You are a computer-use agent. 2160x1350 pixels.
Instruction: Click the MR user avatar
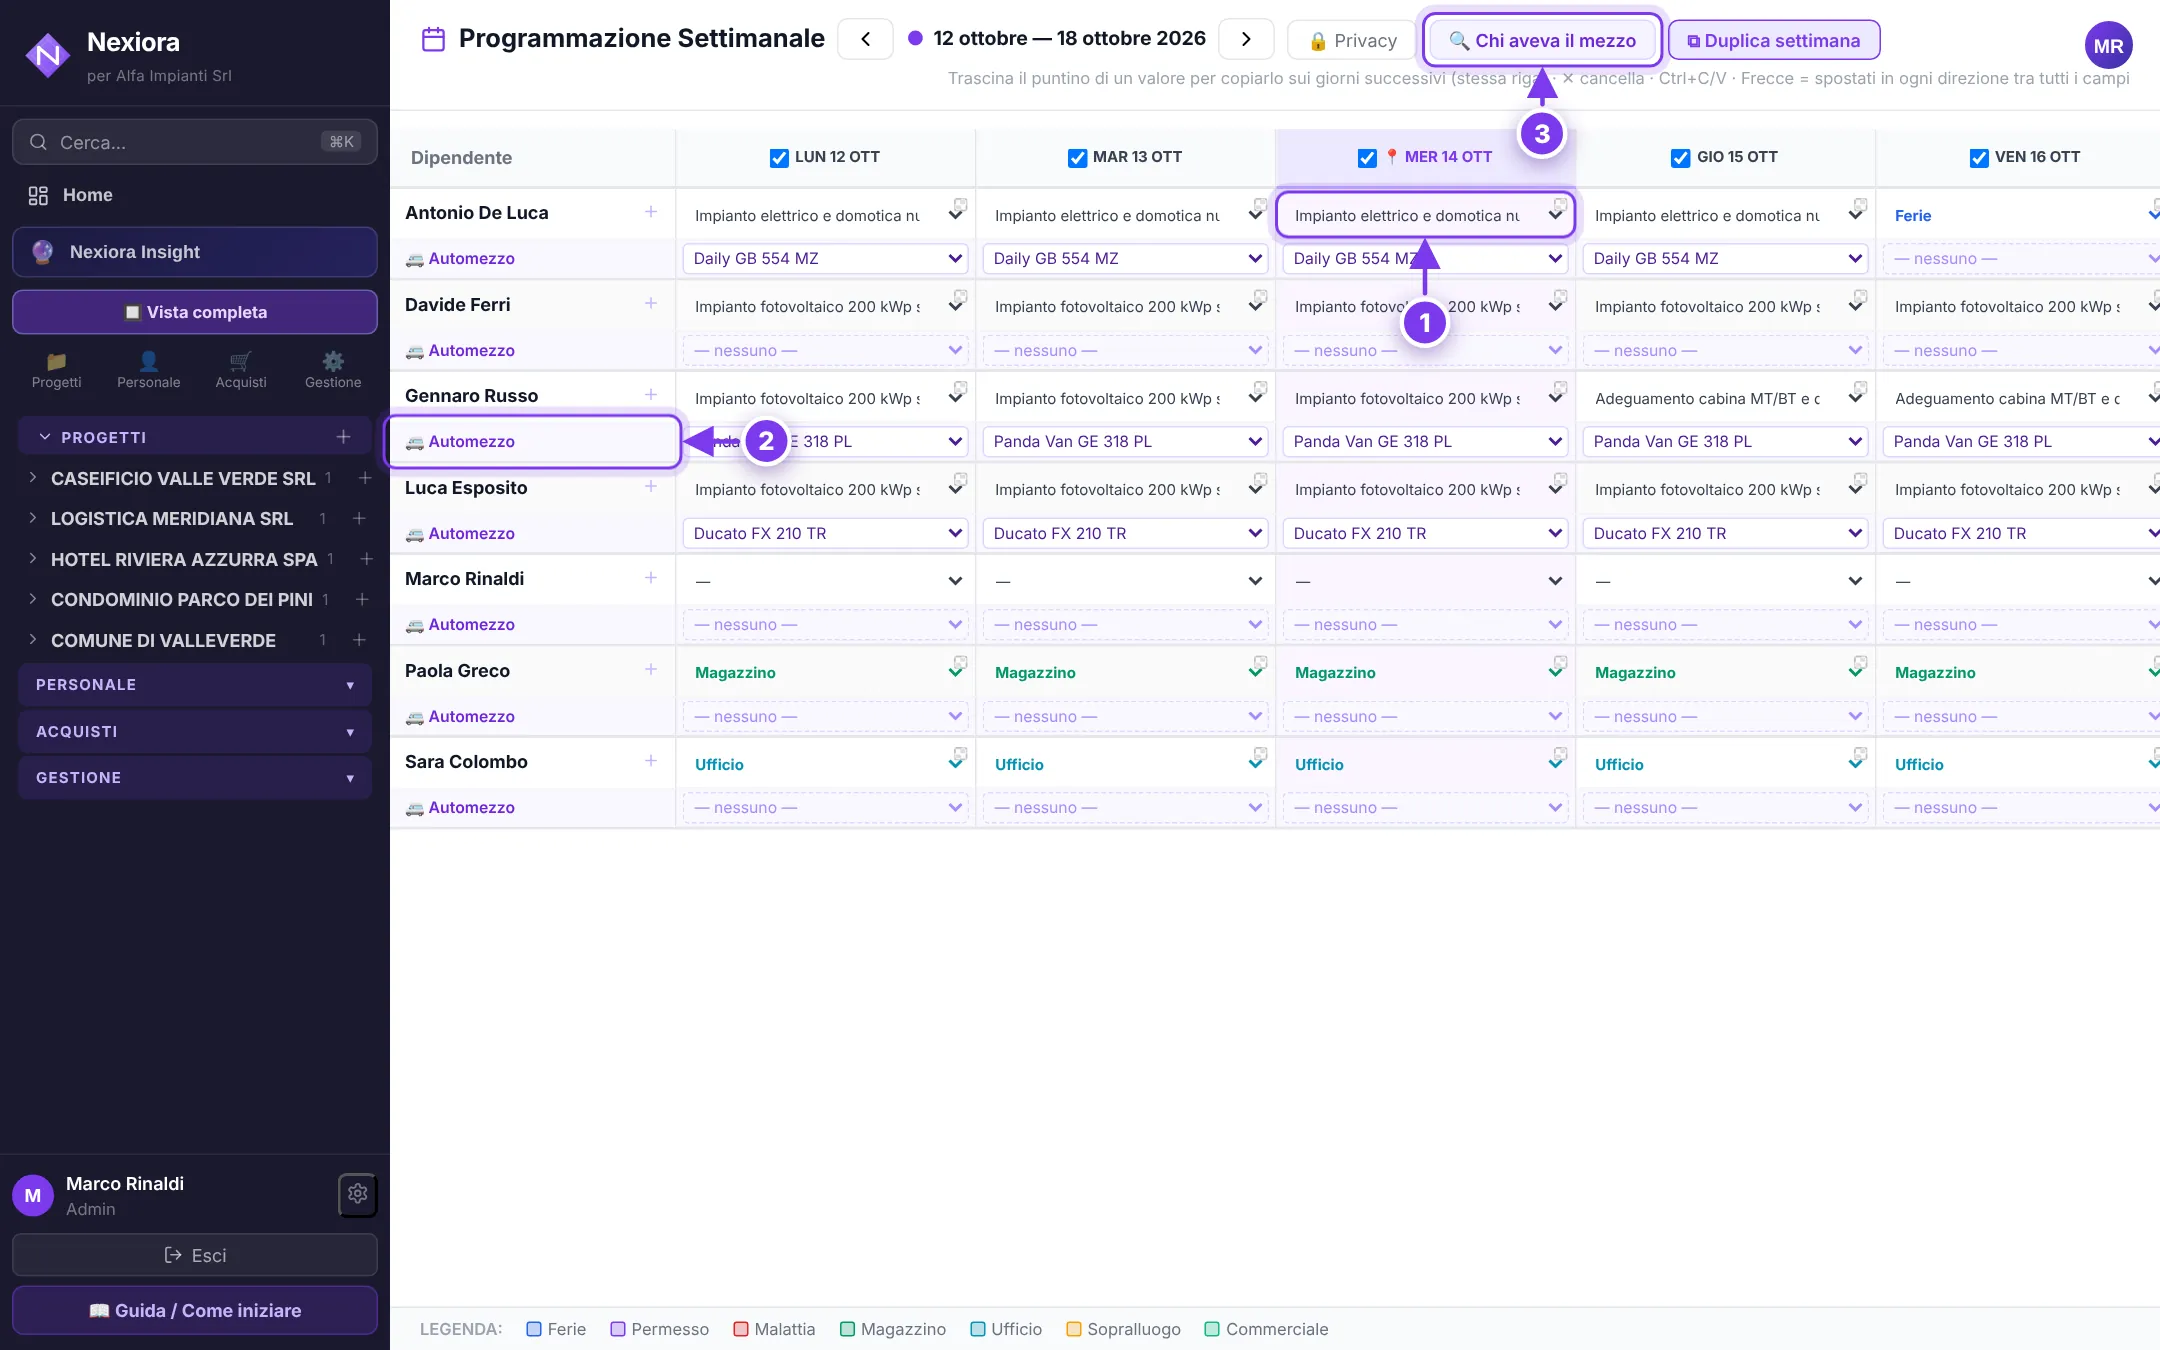[x=2108, y=46]
